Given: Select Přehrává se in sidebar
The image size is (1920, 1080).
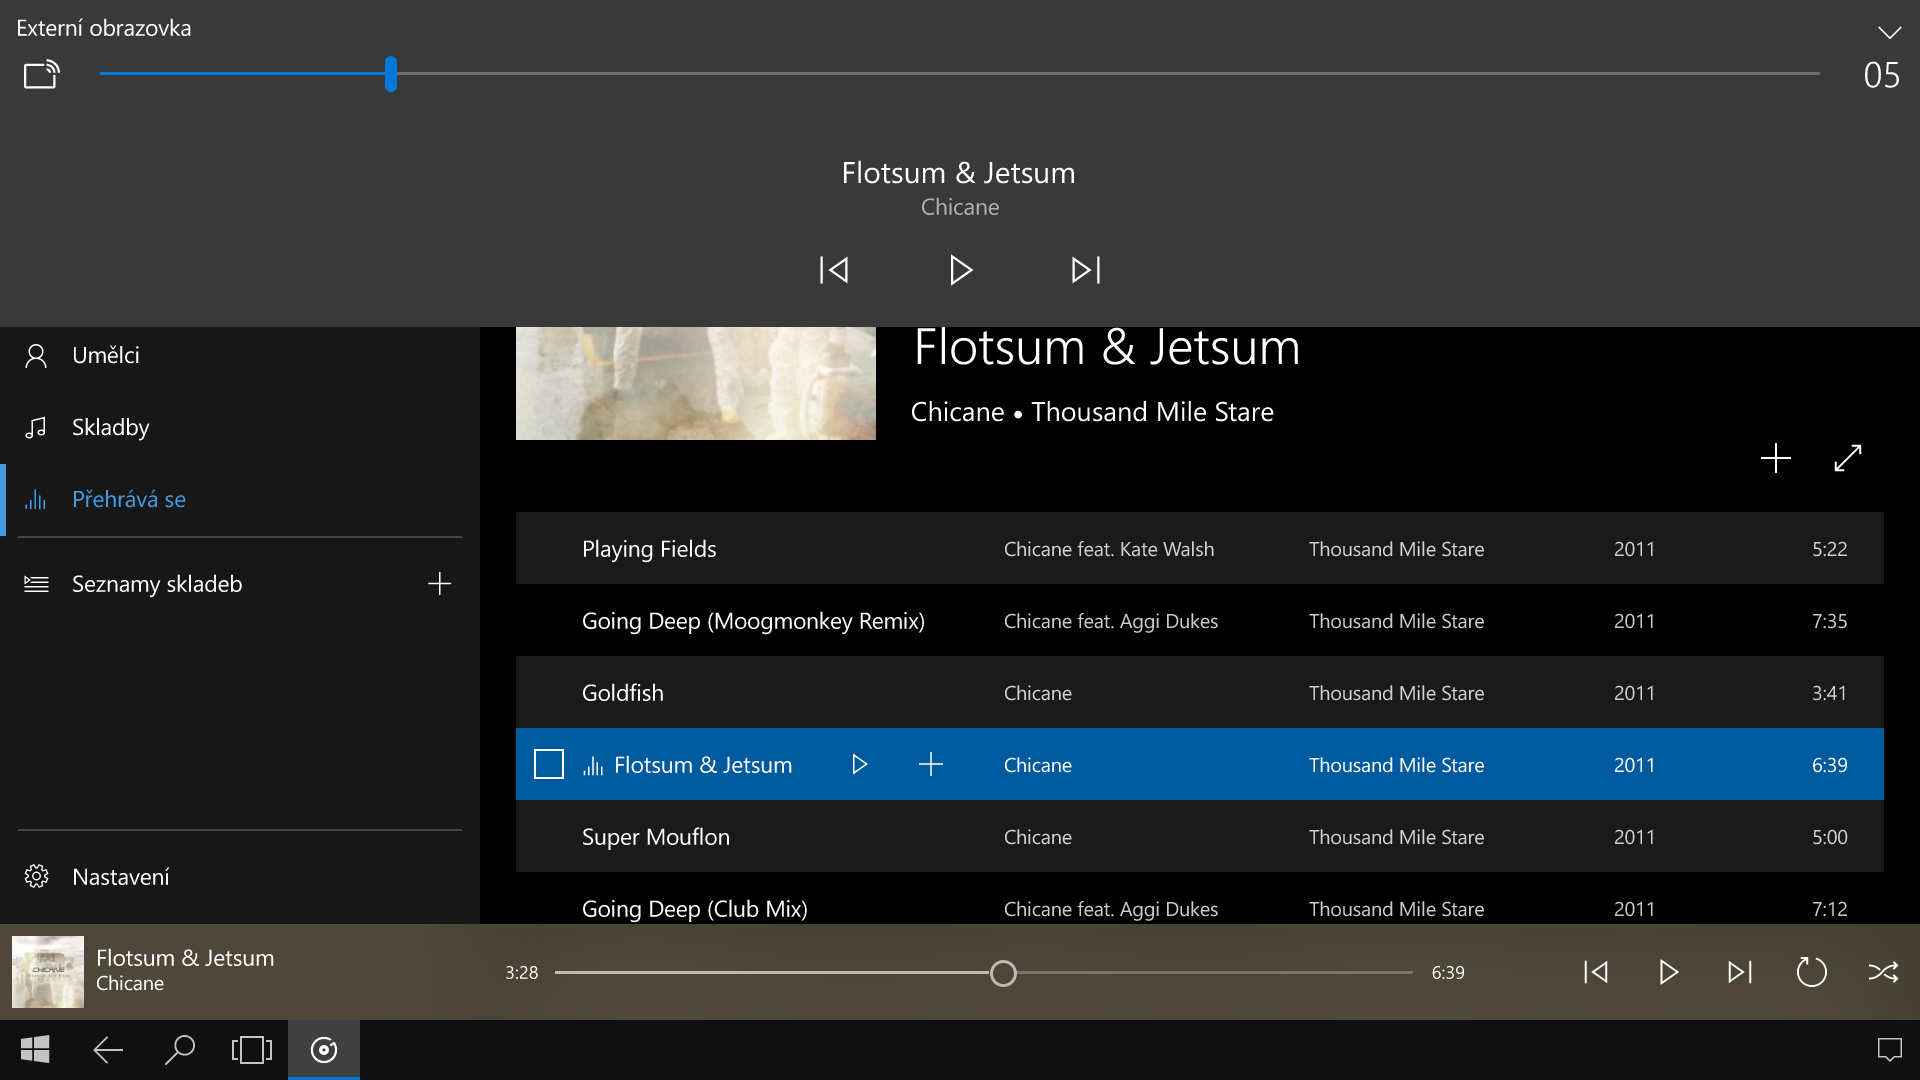Looking at the screenshot, I should pyautogui.click(x=128, y=499).
